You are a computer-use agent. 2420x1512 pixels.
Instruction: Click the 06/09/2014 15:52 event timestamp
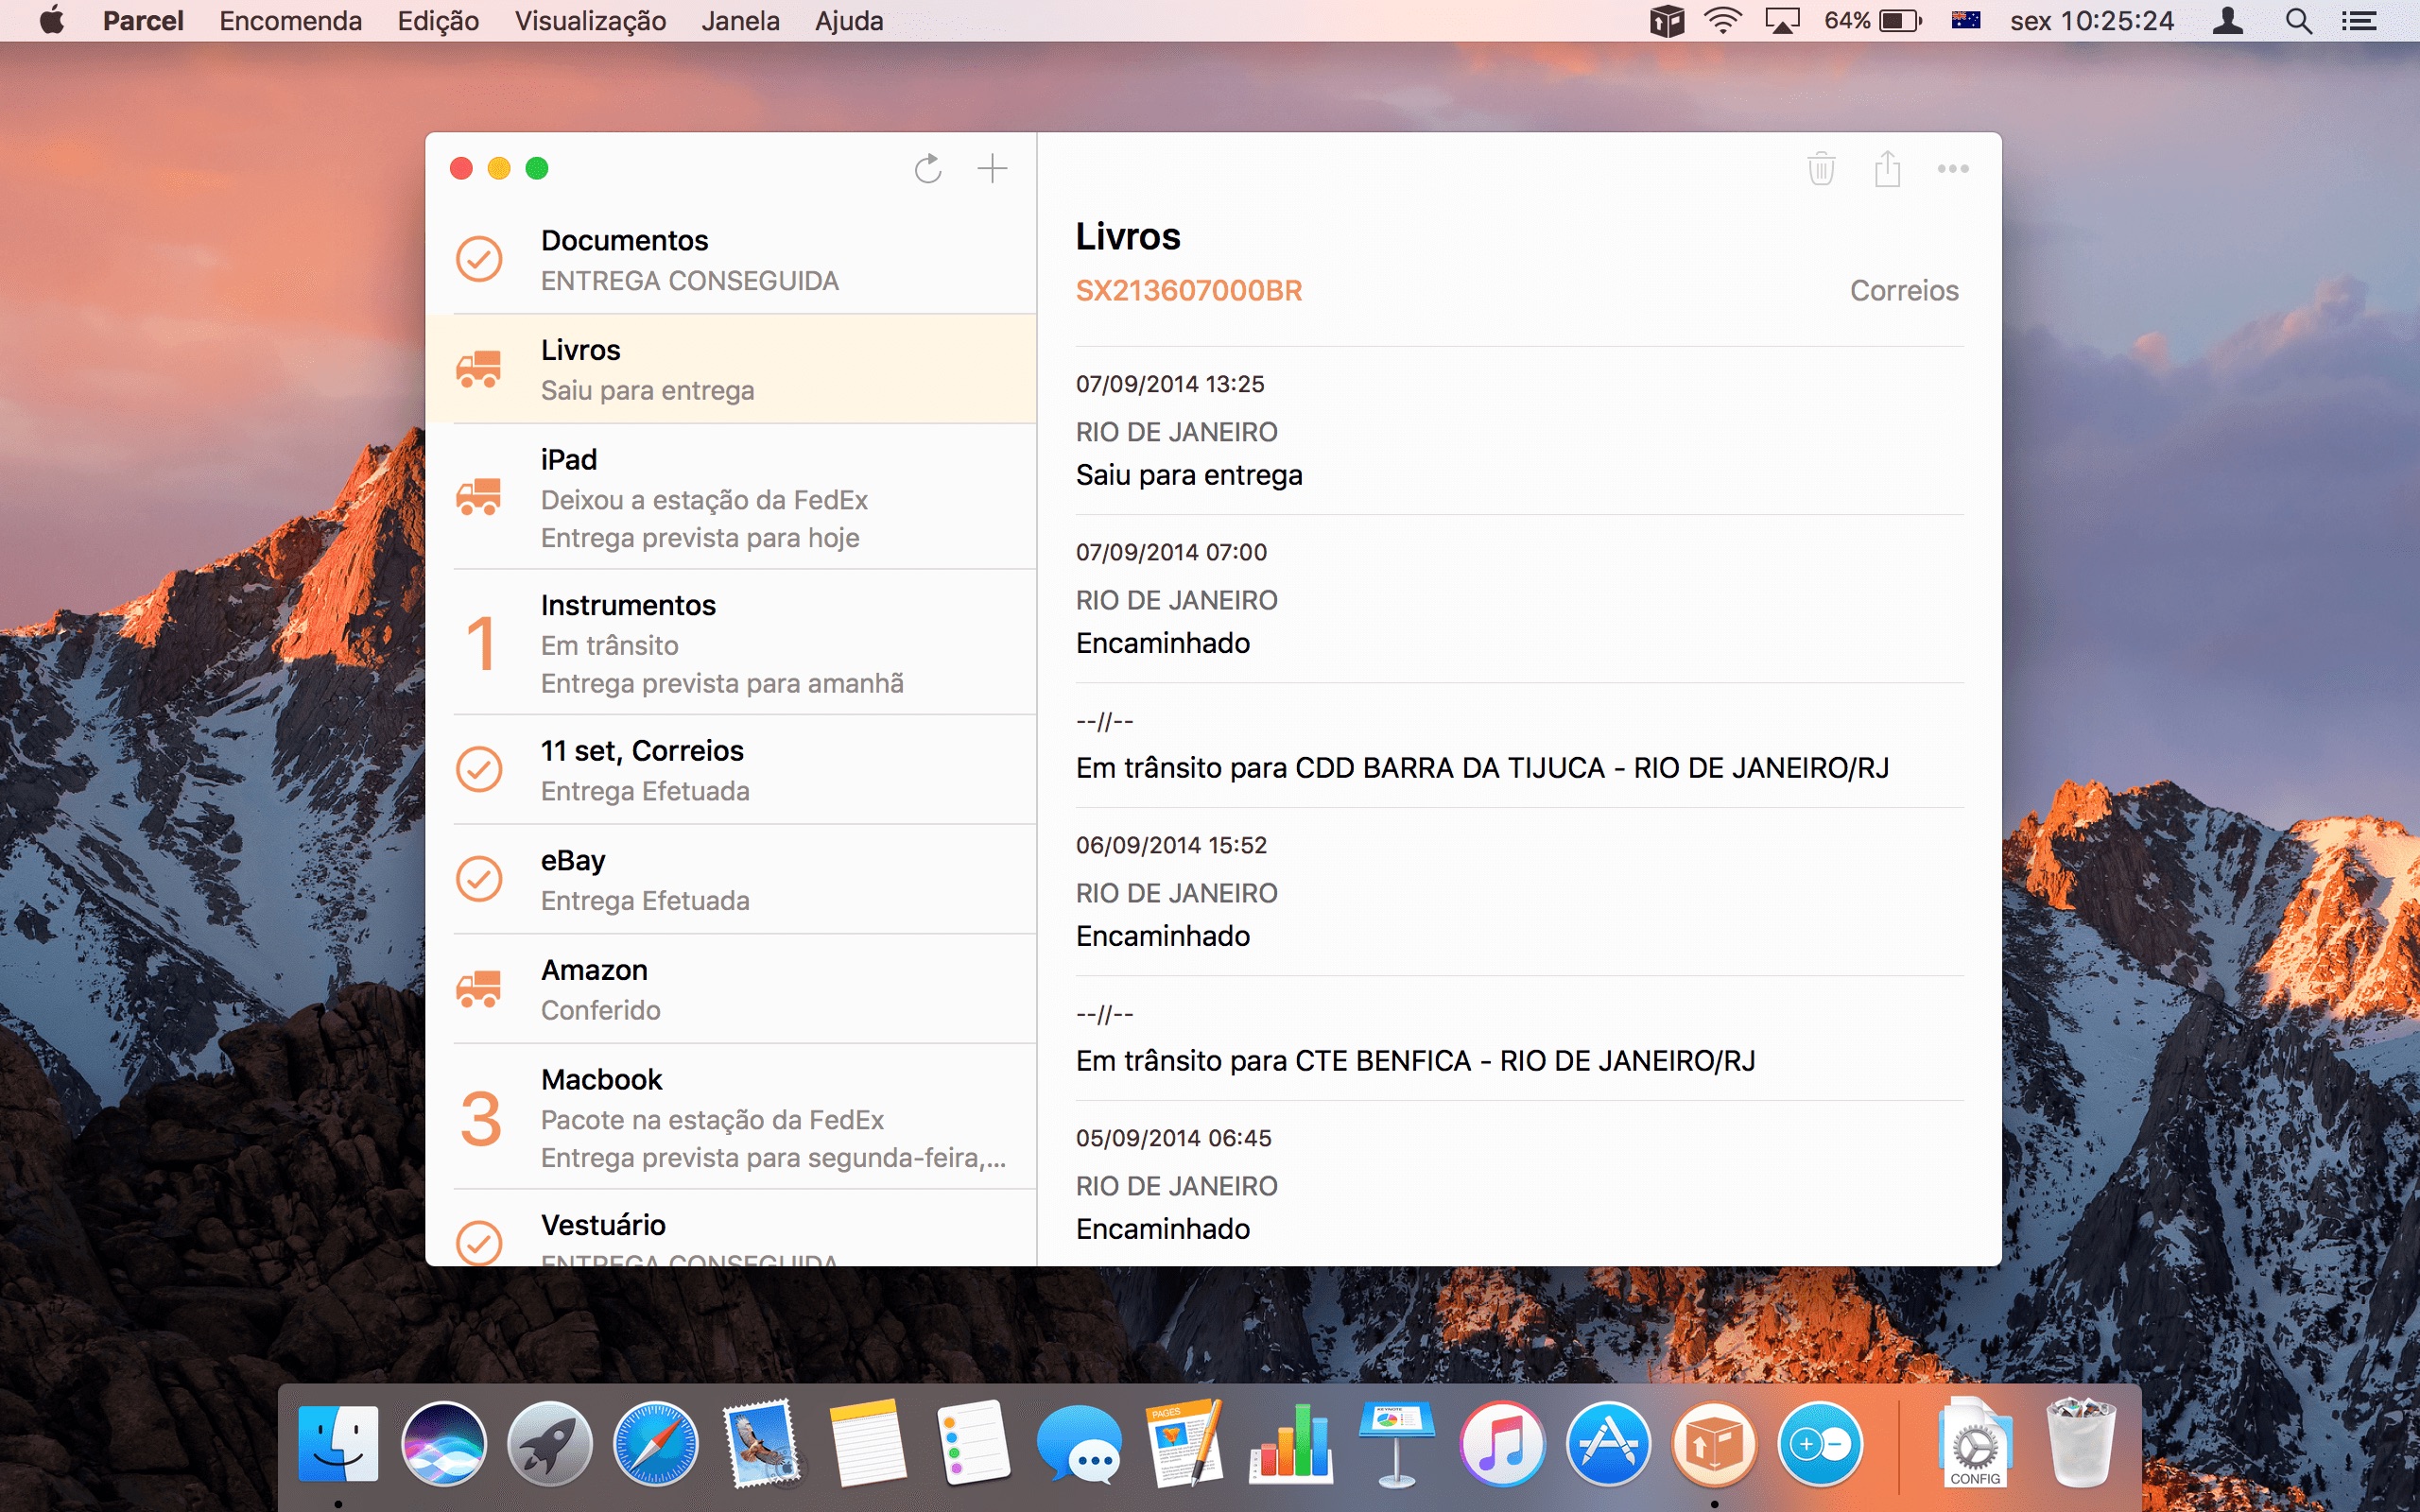click(1171, 845)
